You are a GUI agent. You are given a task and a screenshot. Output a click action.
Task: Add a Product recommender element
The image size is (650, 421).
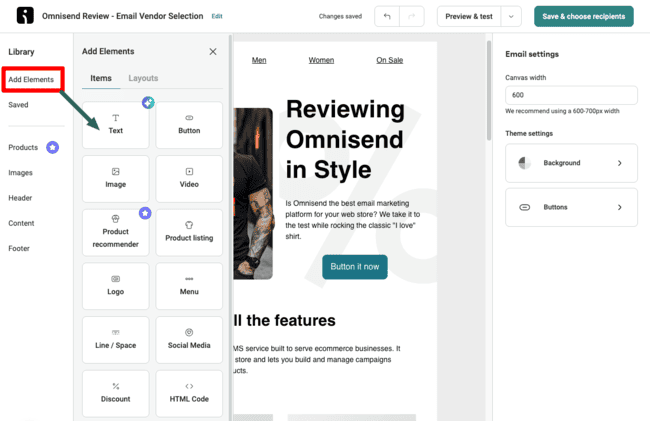coord(115,232)
